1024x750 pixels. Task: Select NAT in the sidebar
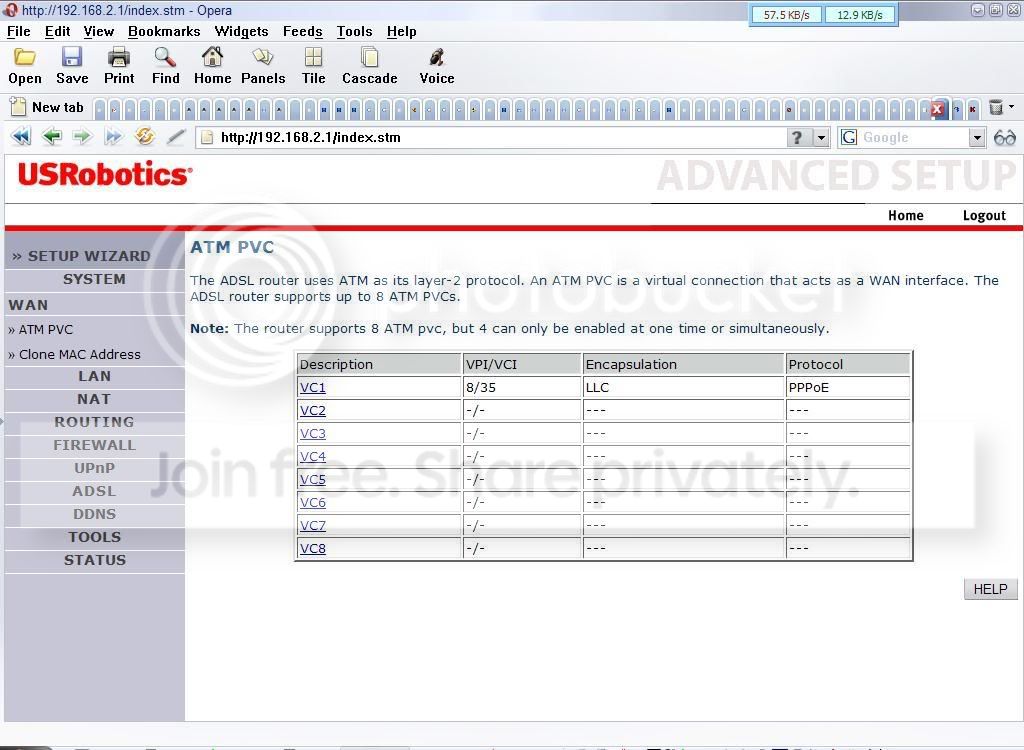(94, 399)
